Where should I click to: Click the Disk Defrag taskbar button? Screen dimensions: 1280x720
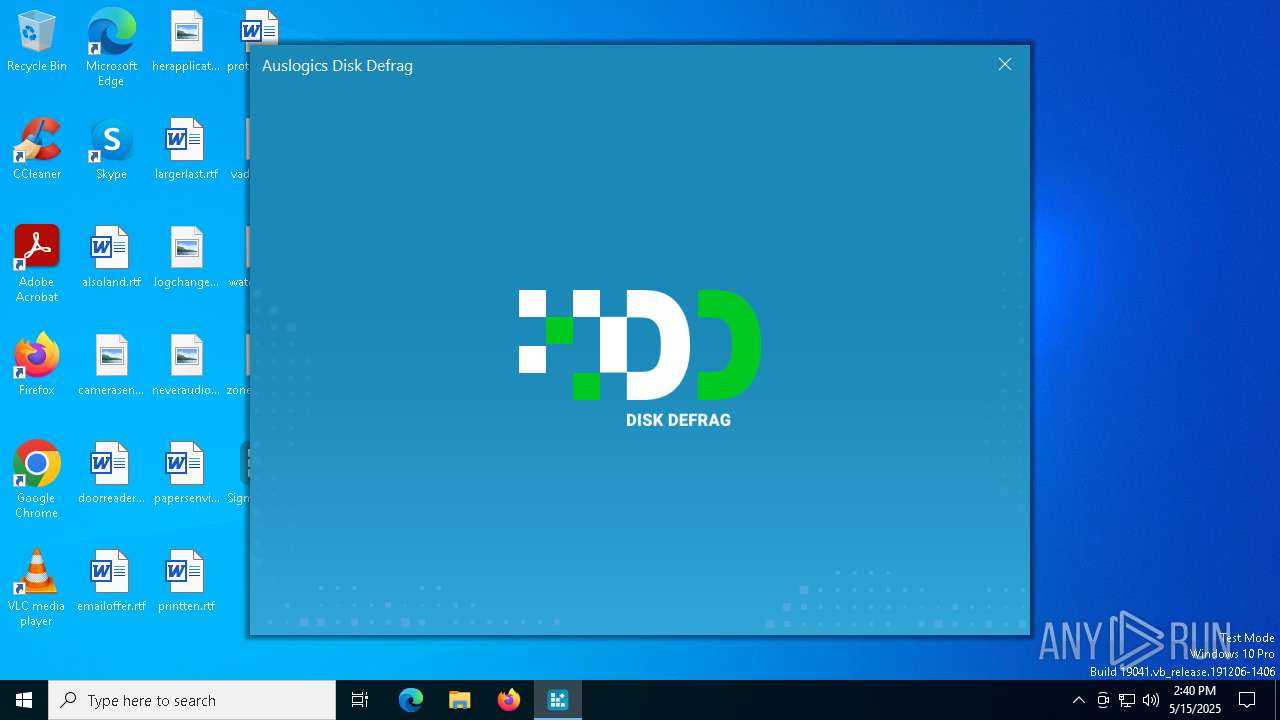tap(558, 700)
